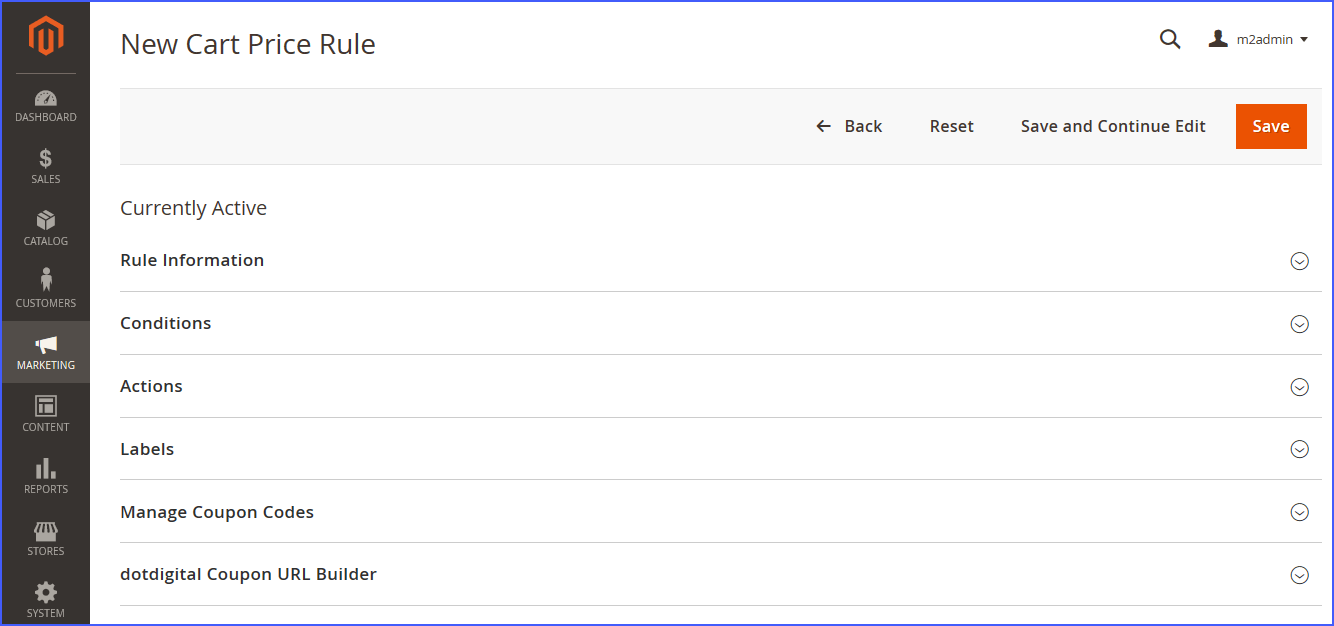Screen dimensions: 1334x626
Task: Open the m2admin account dropdown
Action: click(1259, 39)
